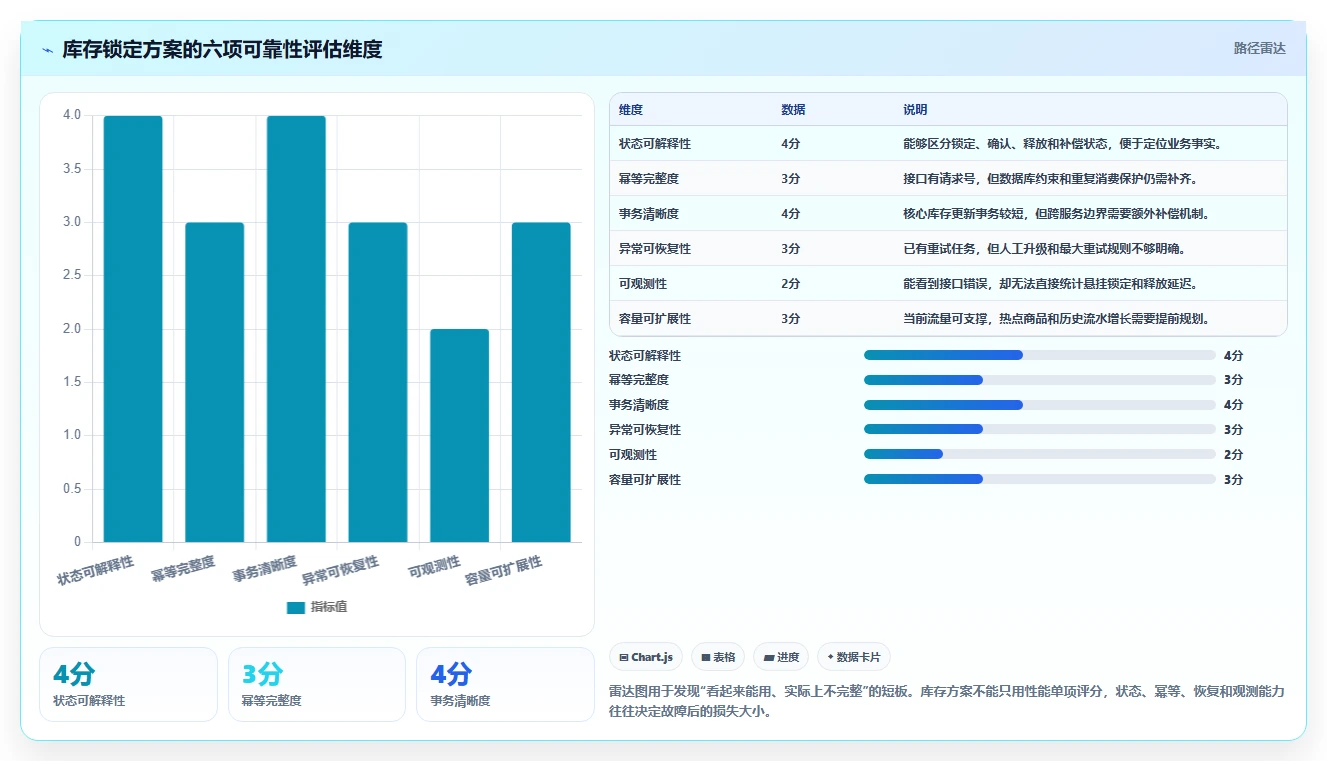This screenshot has height=761, width=1327.
Task: Click the chart bar for 事务清晰度
Action: point(296,329)
